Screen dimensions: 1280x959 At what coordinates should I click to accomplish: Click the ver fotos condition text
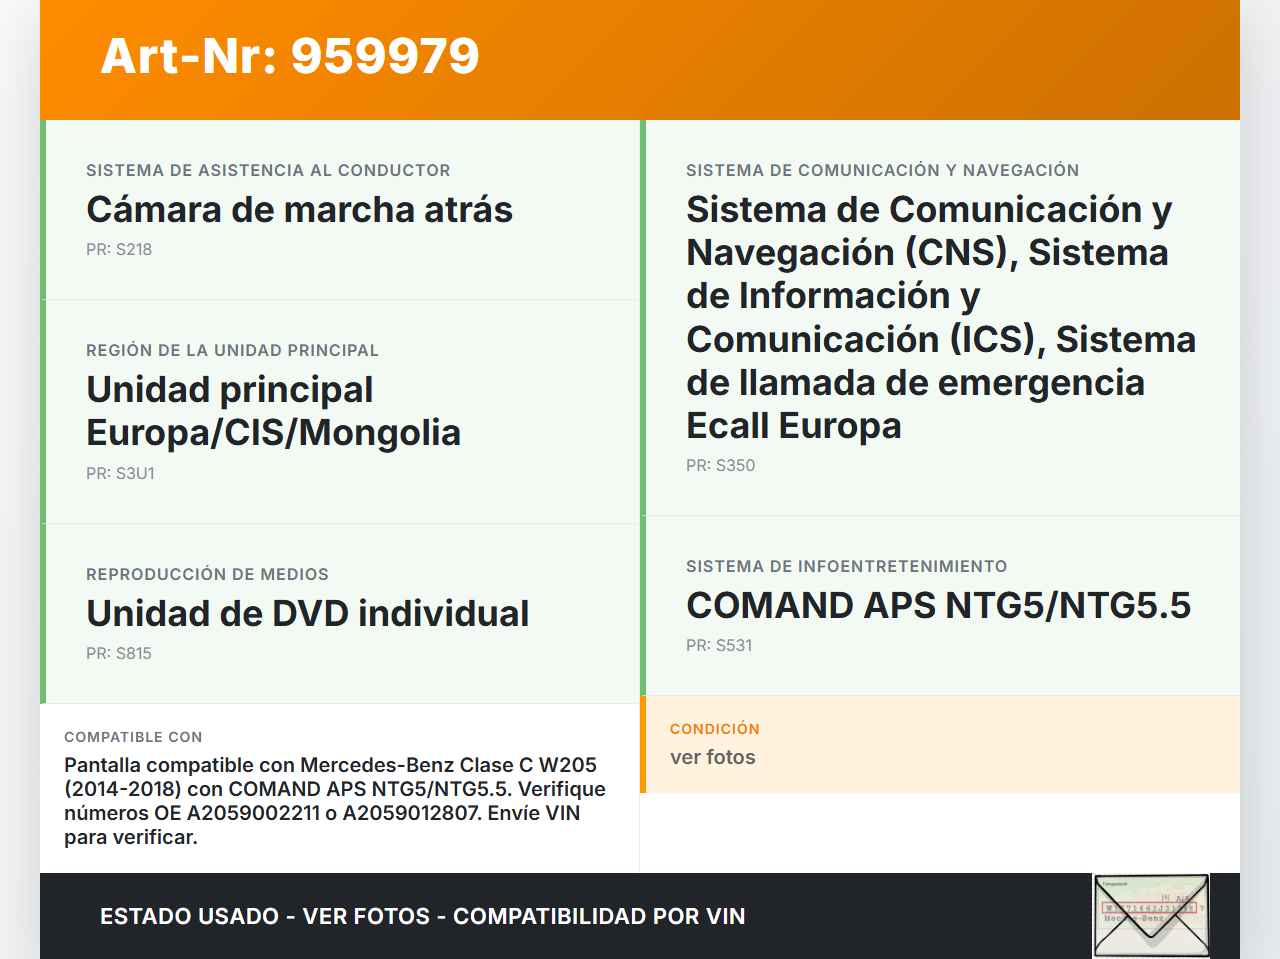(712, 757)
